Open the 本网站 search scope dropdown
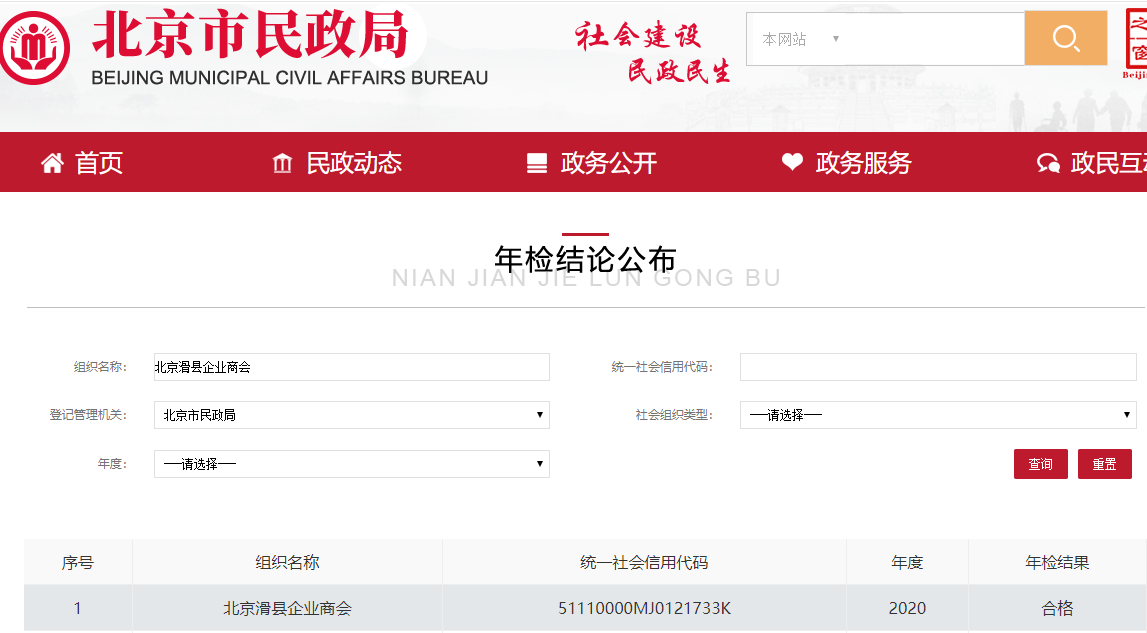This screenshot has width=1147, height=633. point(800,39)
